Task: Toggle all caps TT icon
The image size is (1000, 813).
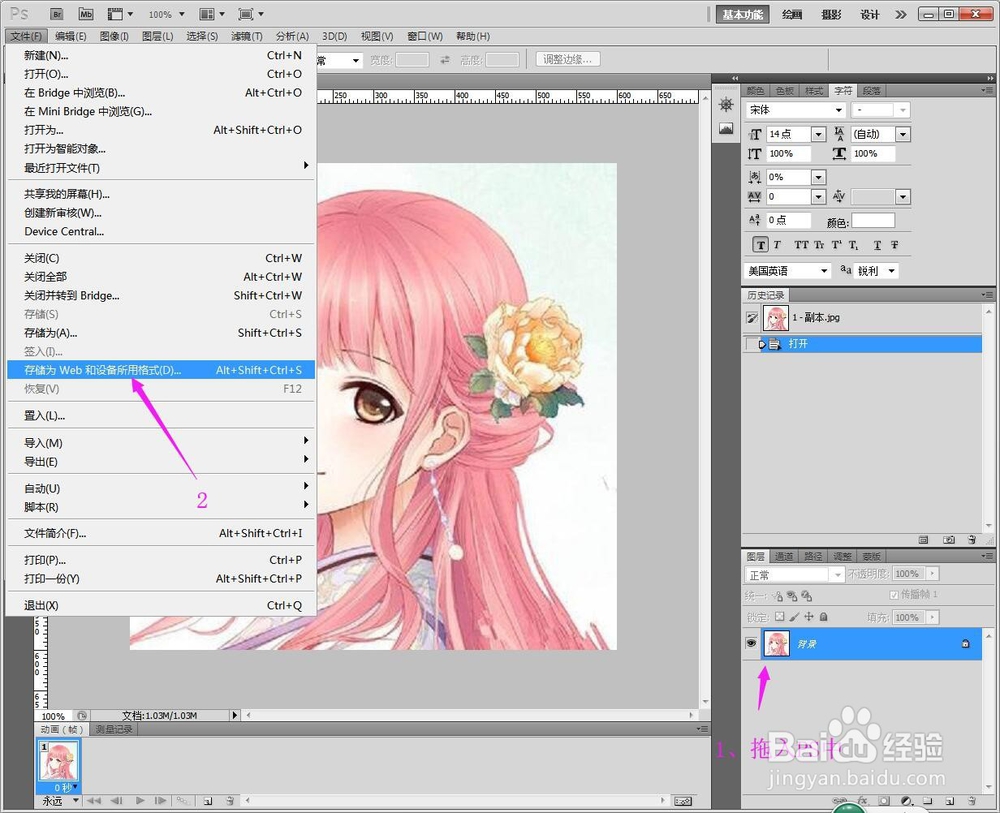Action: (801, 245)
